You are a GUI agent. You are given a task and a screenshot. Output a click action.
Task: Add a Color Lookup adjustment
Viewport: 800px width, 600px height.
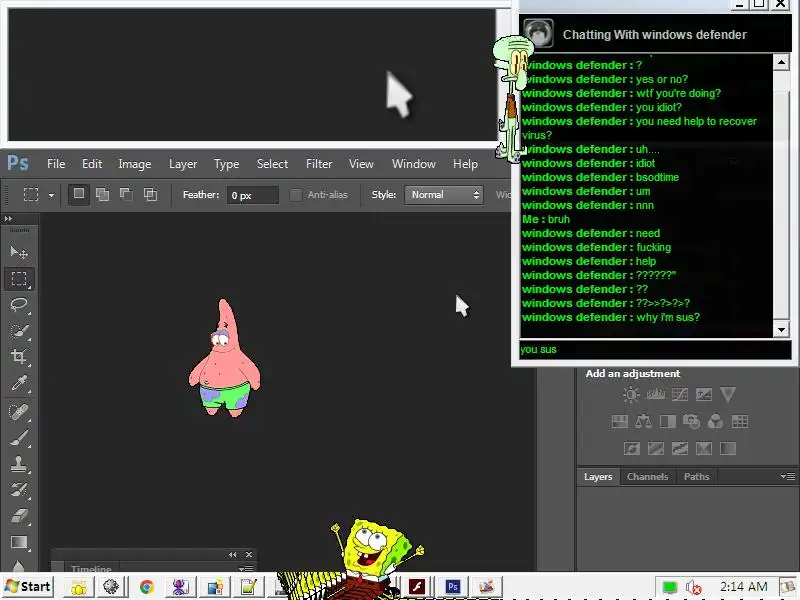[x=740, y=421]
